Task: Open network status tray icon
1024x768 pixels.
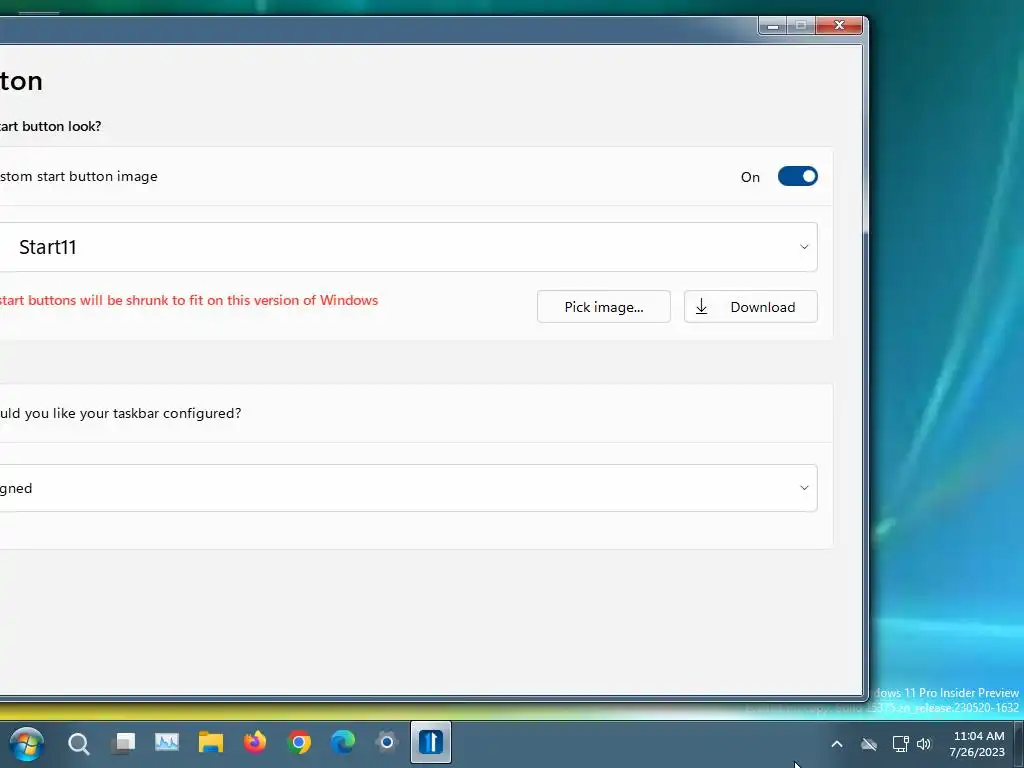Action: tap(901, 744)
